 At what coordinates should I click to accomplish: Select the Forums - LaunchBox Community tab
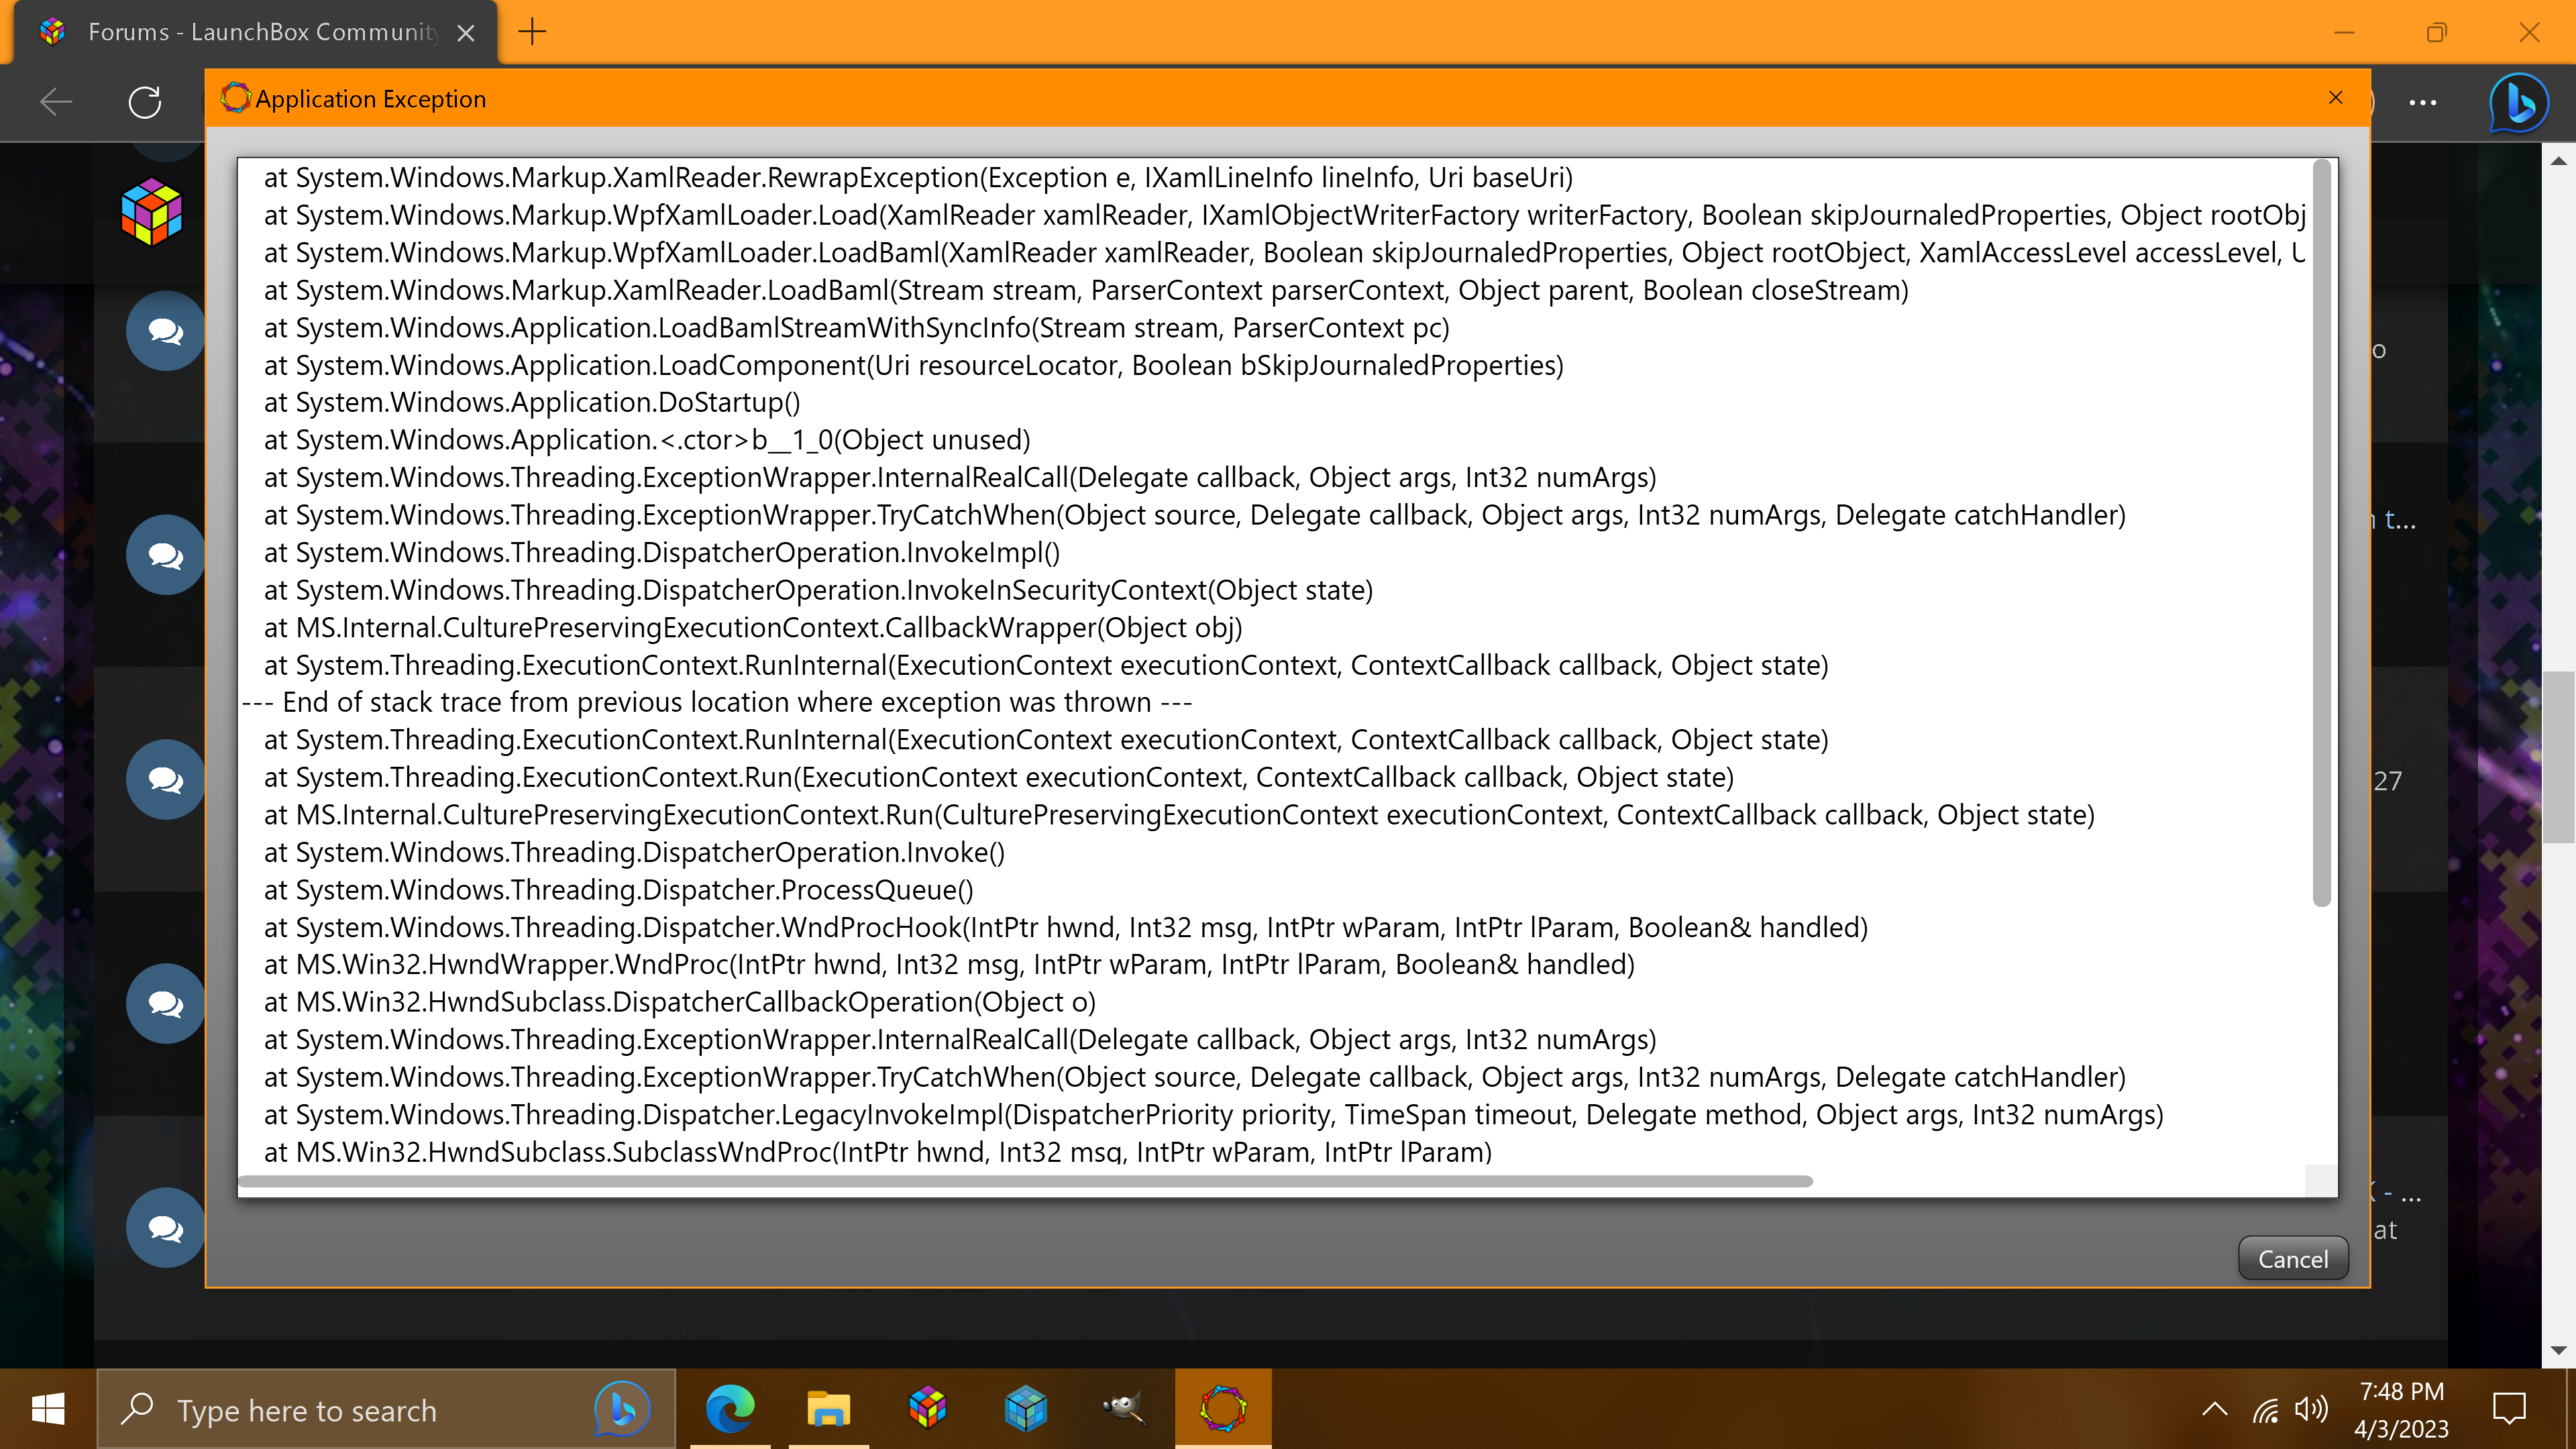[255, 32]
